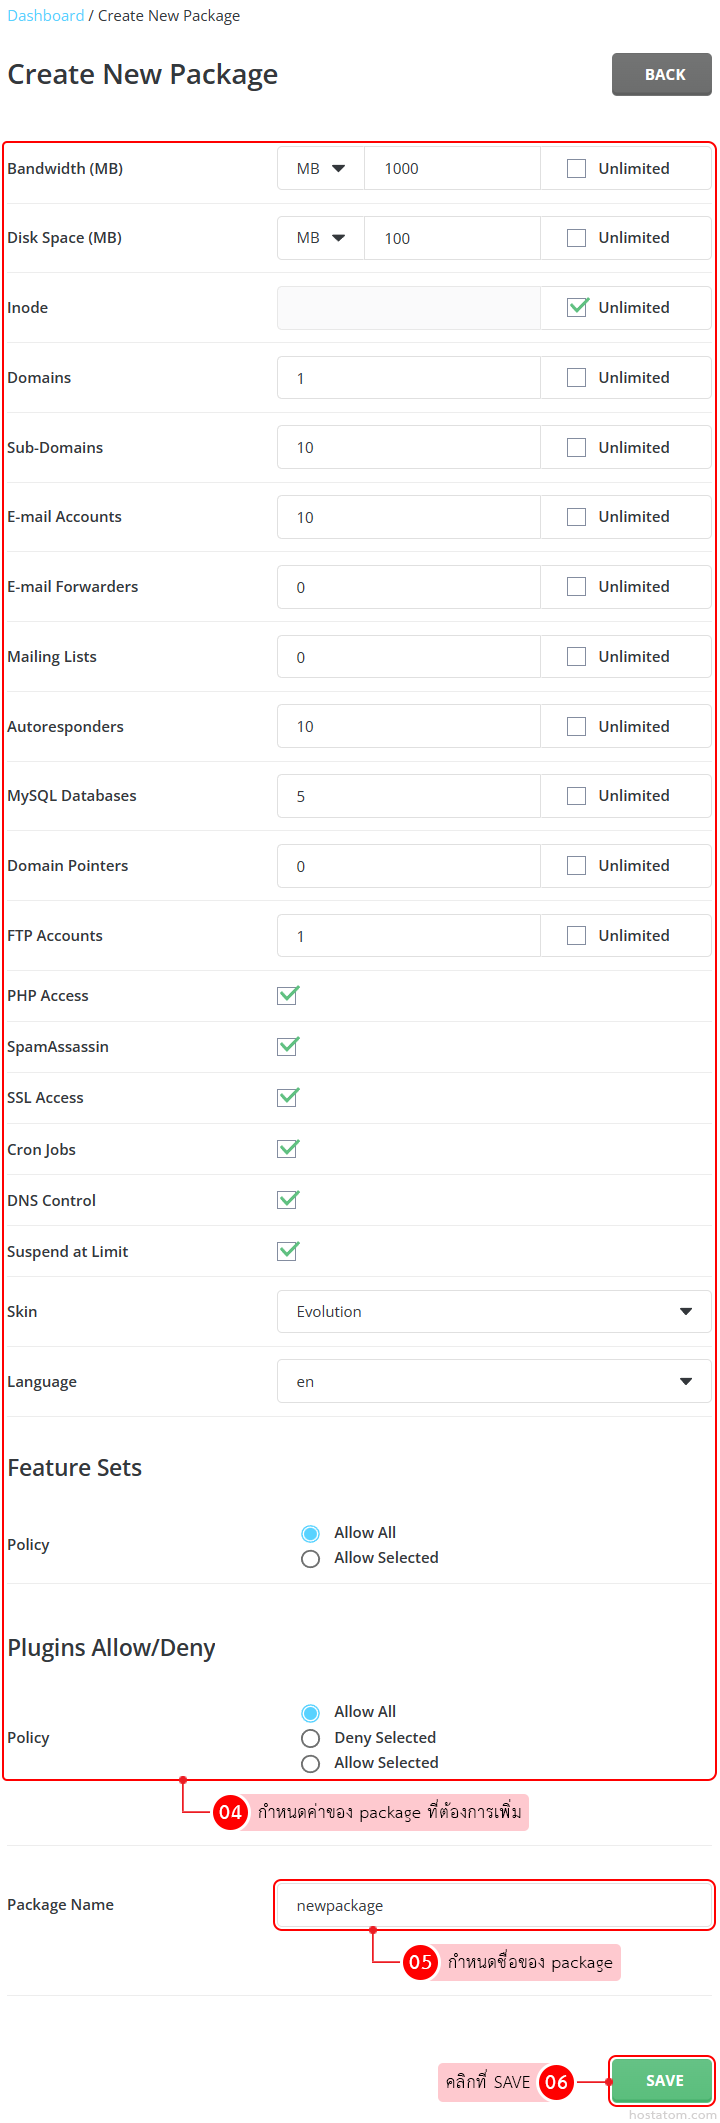Viewport: 720px width, 2123px height.
Task: Select Allow Selected under Feature Sets
Action: [x=311, y=1558]
